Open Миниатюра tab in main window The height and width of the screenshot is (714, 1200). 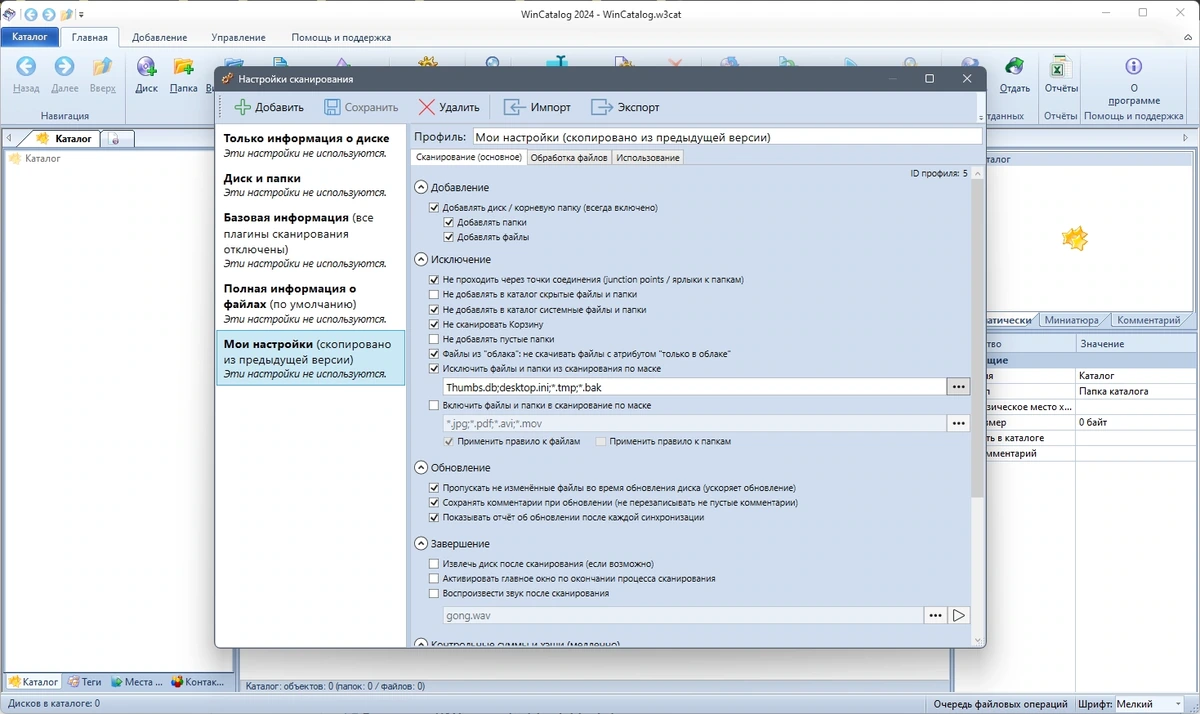coord(1071,320)
